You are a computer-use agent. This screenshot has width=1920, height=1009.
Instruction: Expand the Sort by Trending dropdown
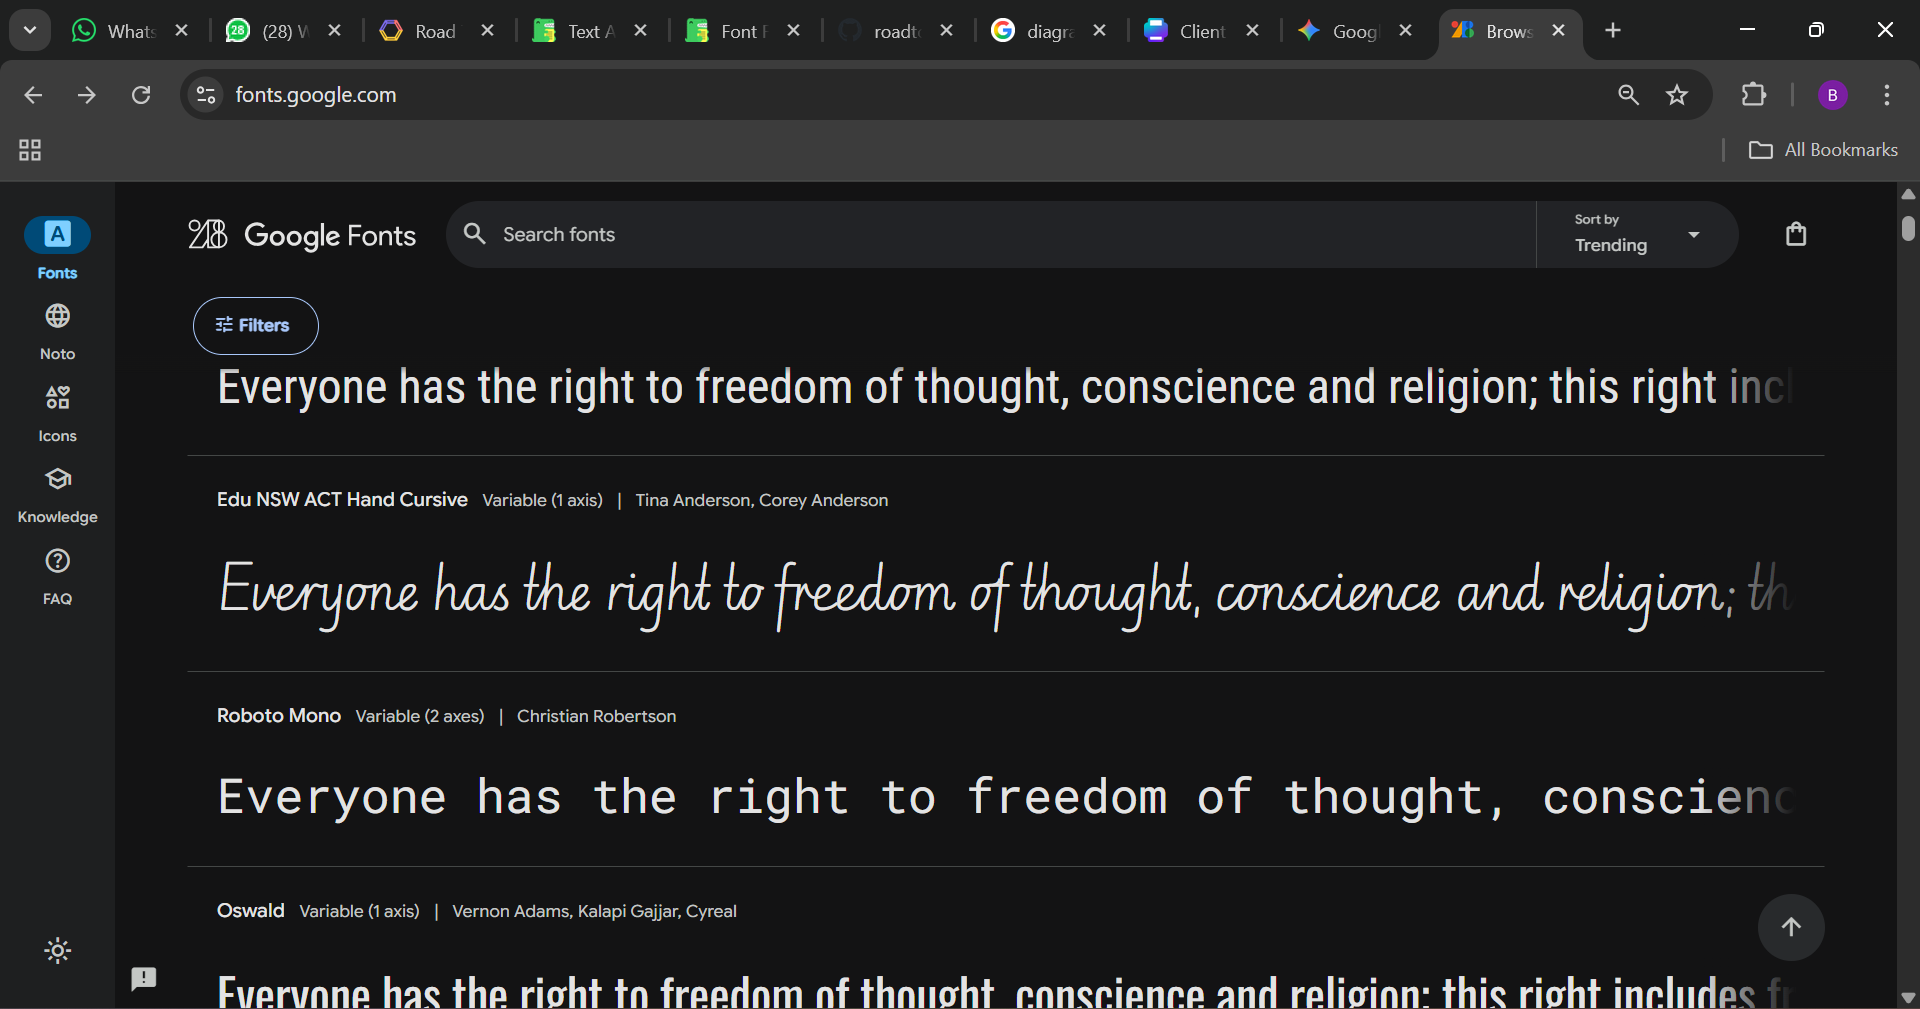(x=1637, y=234)
